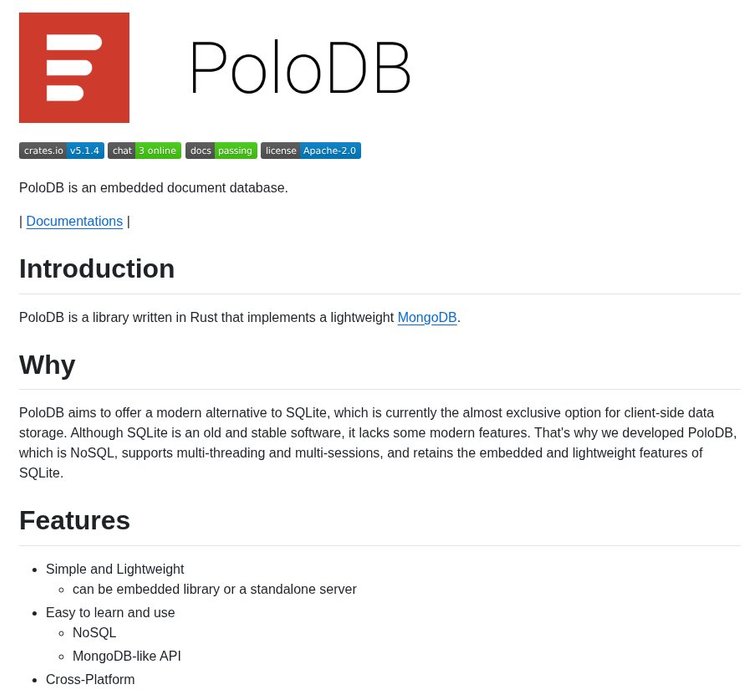The width and height of the screenshot is (754, 700).
Task: Click the embedded document database tagline
Action: point(153,188)
